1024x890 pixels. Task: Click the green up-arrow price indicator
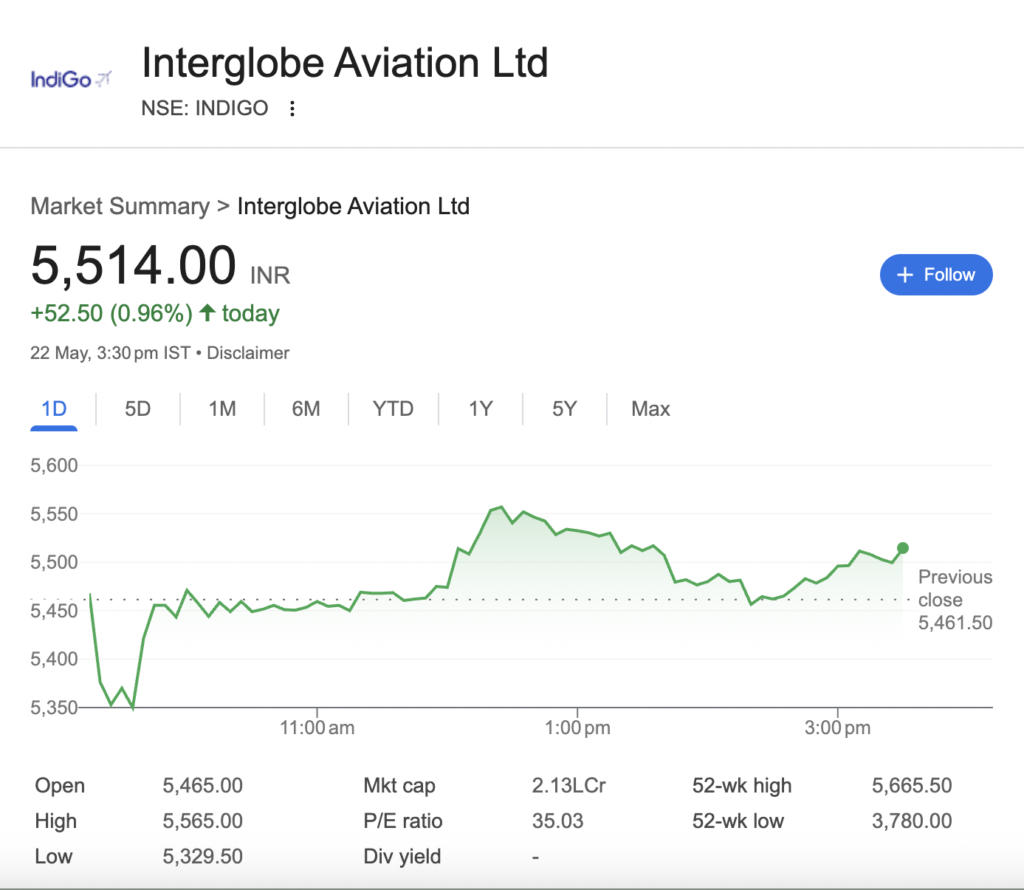point(207,313)
